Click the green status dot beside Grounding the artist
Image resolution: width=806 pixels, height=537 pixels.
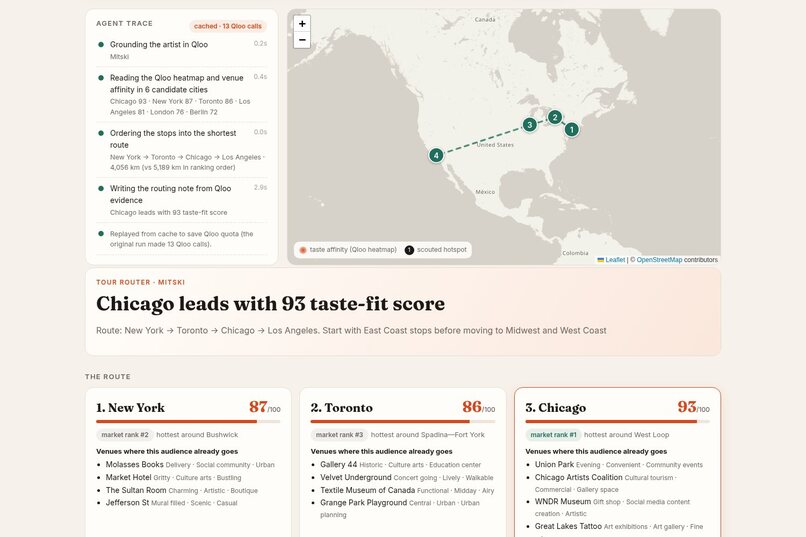click(101, 45)
